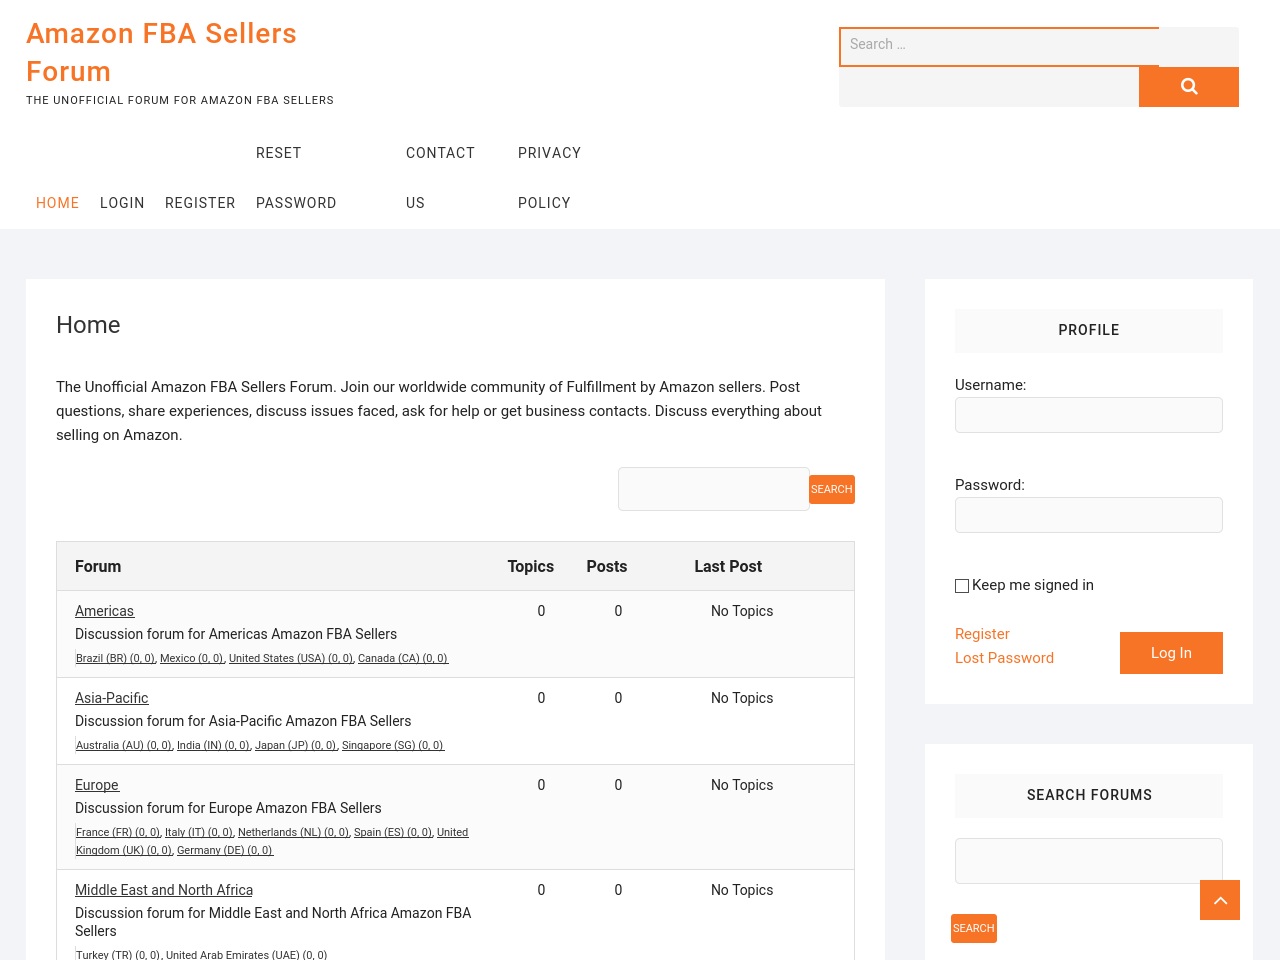This screenshot has height=960, width=1280.
Task: Click the Search button under Search Forums
Action: tap(974, 928)
